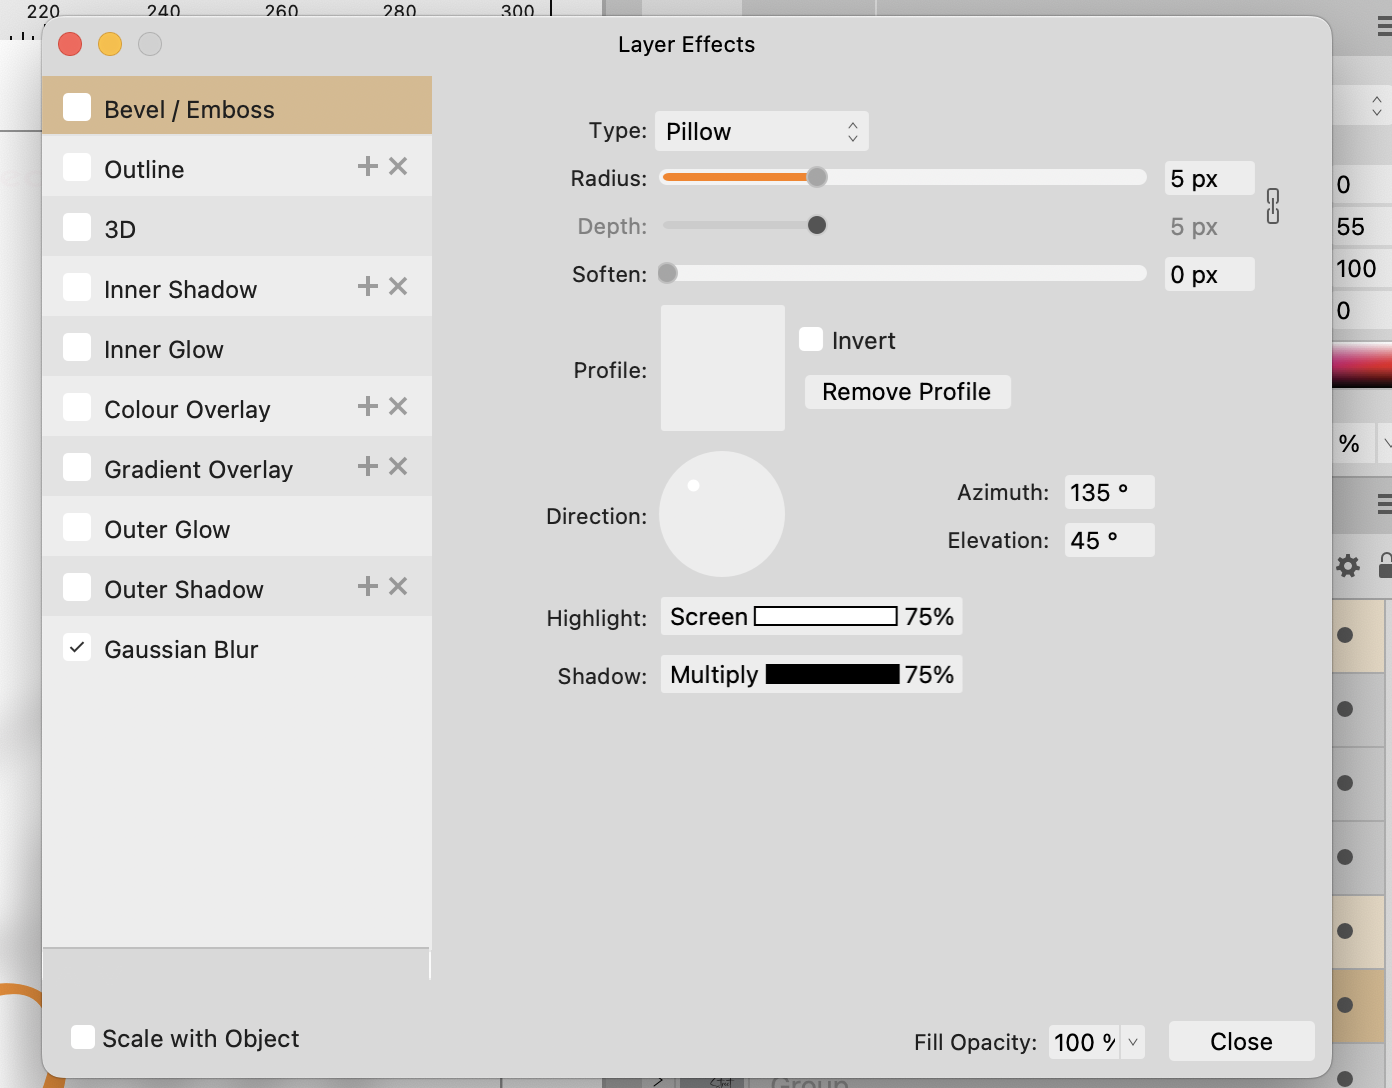This screenshot has height=1088, width=1392.
Task: Open the Type dropdown showing Pillow
Action: click(761, 132)
